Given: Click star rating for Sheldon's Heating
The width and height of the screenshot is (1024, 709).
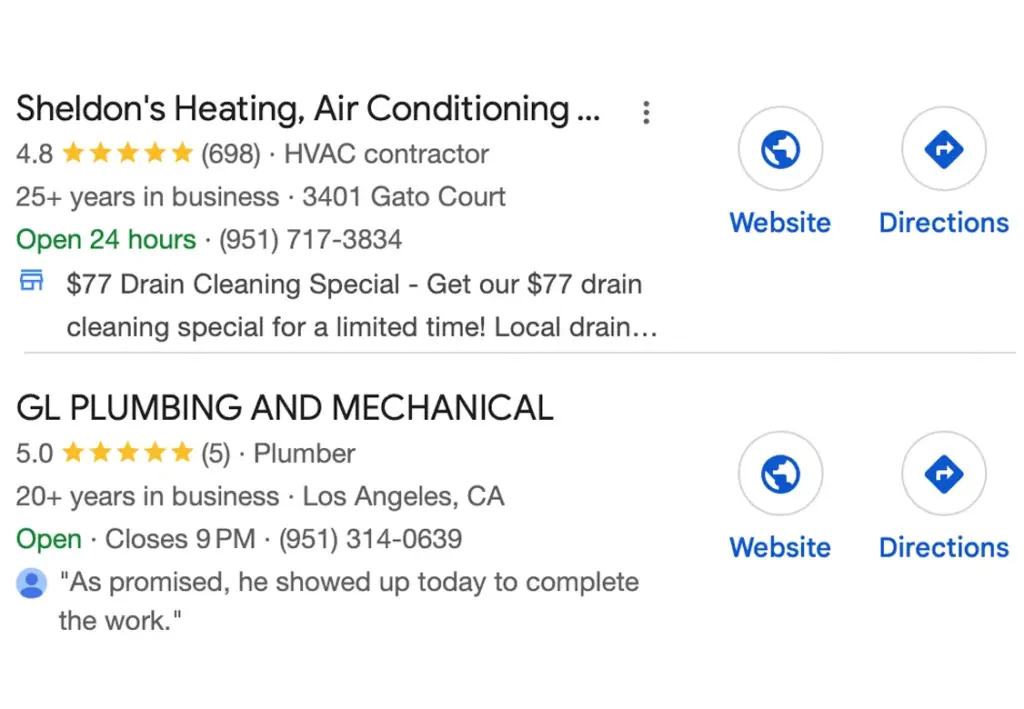Looking at the screenshot, I should tap(127, 154).
